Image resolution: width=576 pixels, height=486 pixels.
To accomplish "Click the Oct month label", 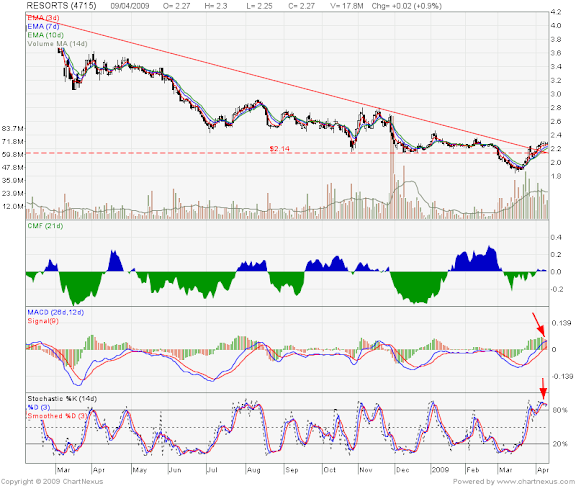I will [330, 470].
